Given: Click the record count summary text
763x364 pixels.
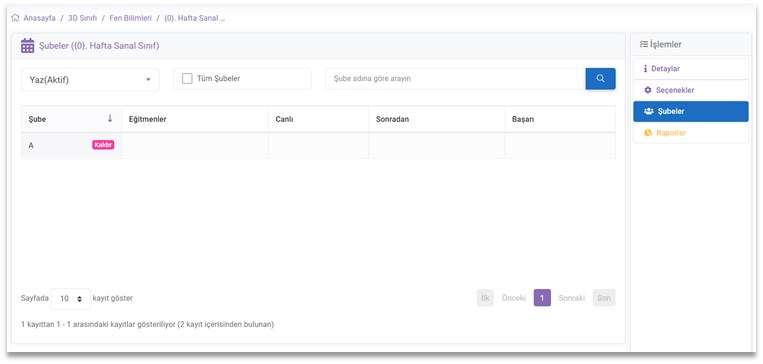Looking at the screenshot, I should pyautogui.click(x=147, y=324).
